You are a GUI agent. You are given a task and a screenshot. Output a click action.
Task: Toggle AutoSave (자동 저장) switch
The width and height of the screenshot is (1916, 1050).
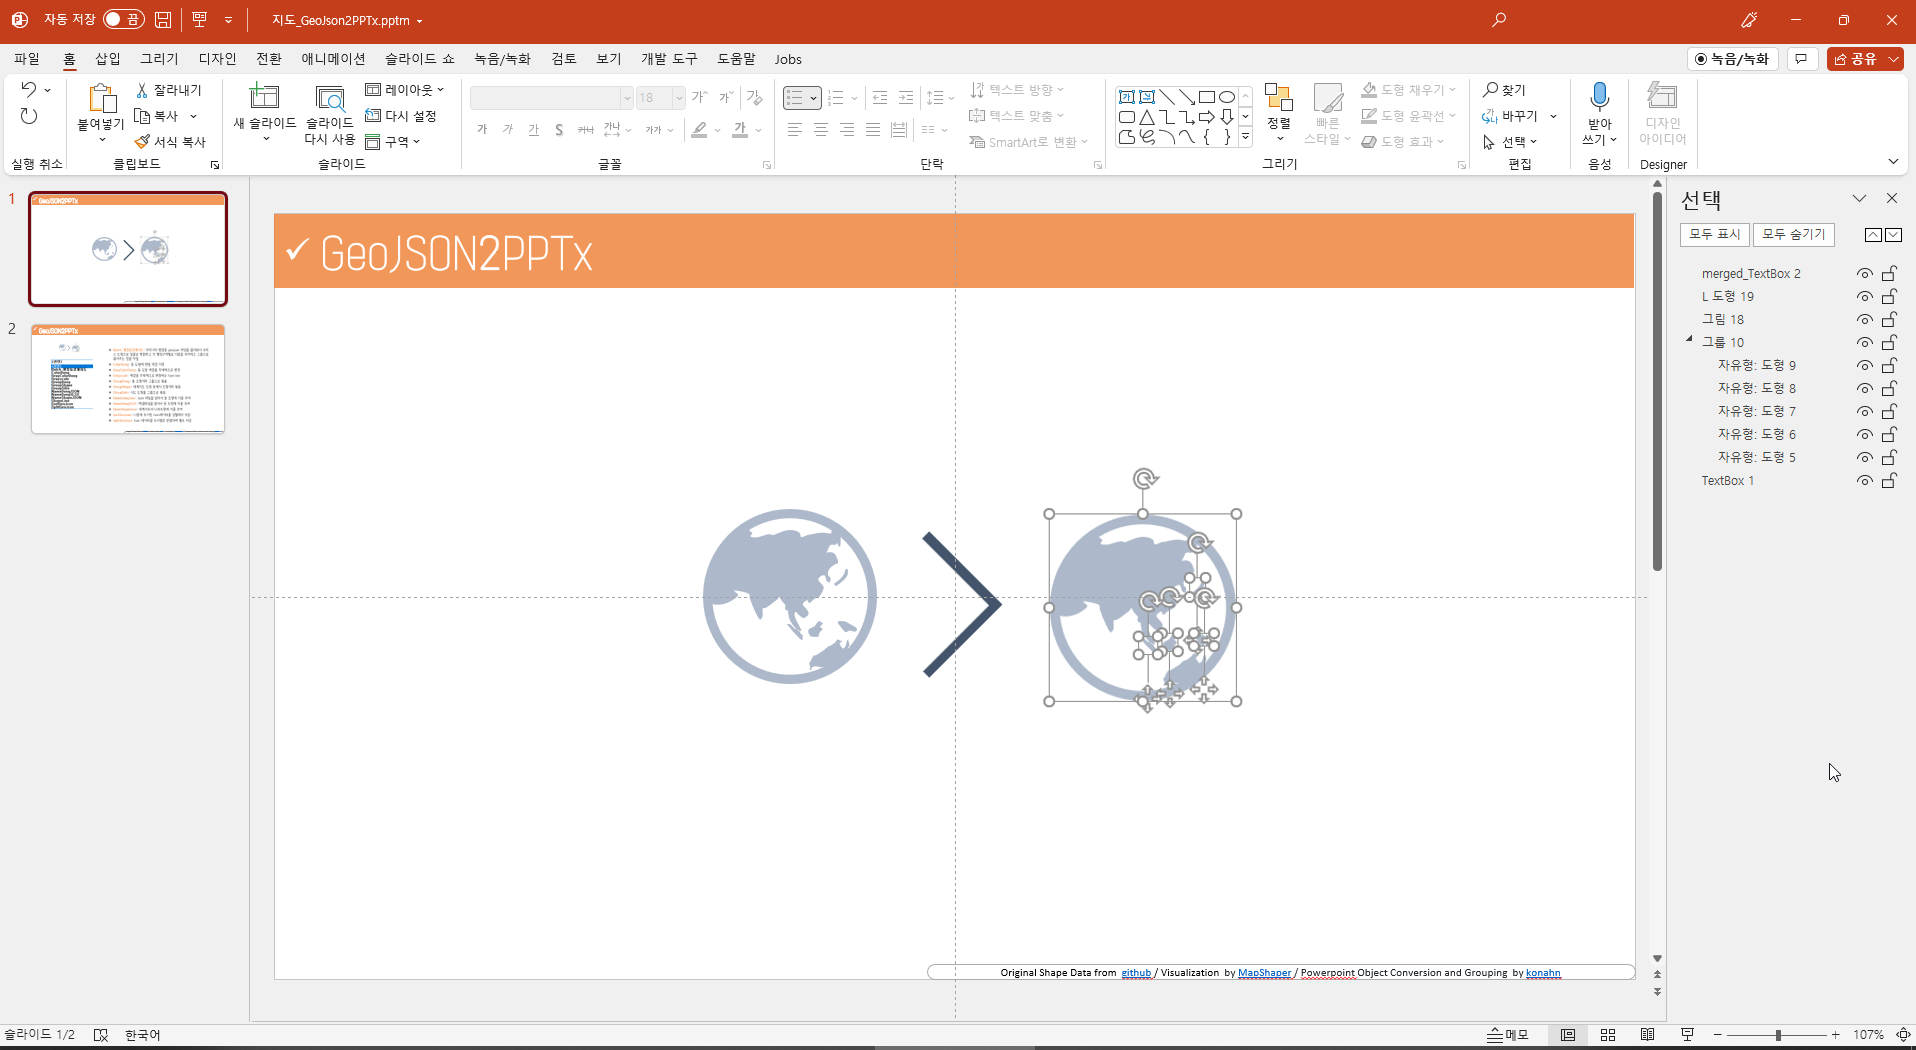pyautogui.click(x=124, y=20)
